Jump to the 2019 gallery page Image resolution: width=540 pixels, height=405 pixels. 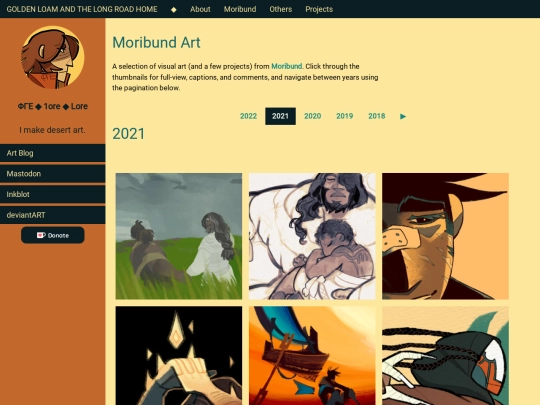tap(344, 116)
